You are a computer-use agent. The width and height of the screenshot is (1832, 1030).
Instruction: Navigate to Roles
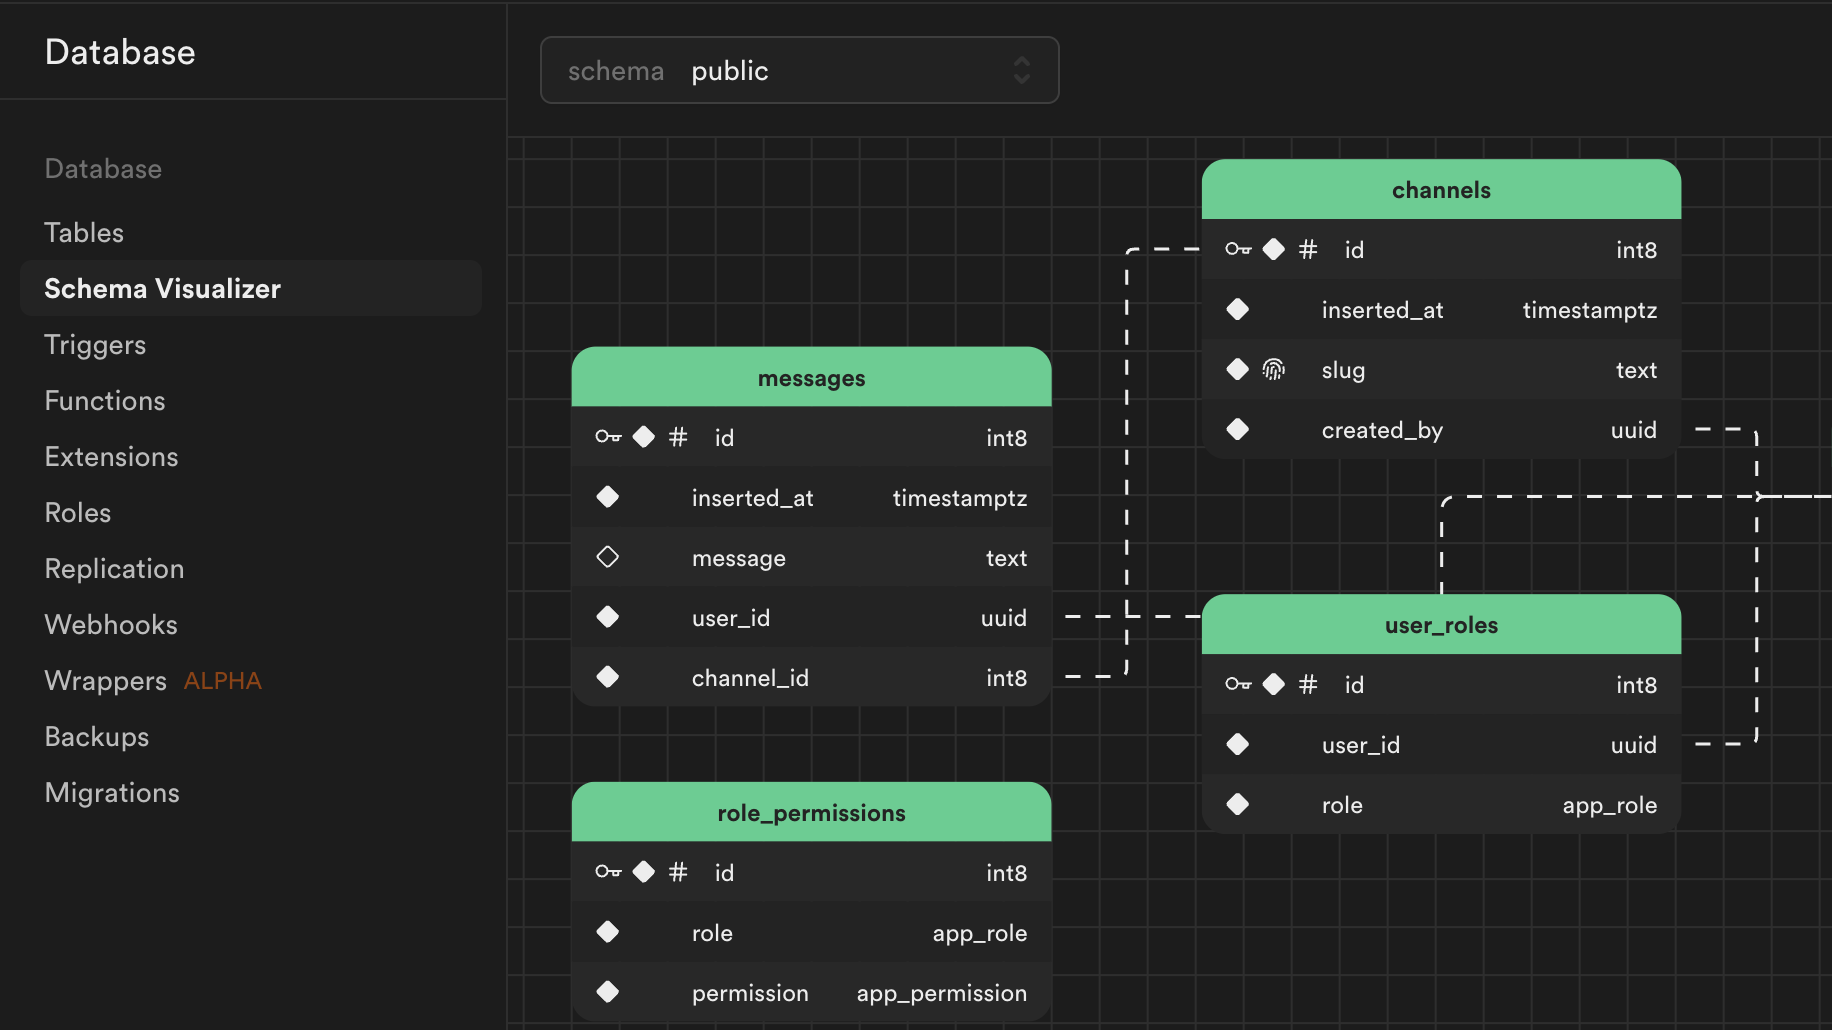click(78, 513)
